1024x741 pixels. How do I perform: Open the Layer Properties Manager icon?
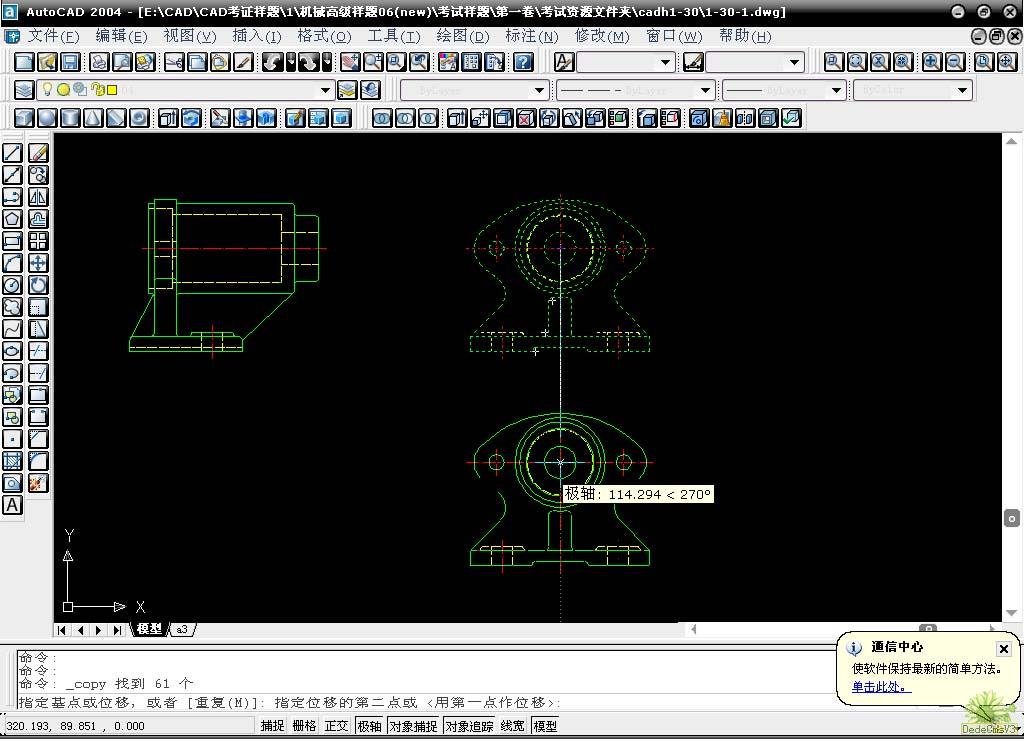25,90
